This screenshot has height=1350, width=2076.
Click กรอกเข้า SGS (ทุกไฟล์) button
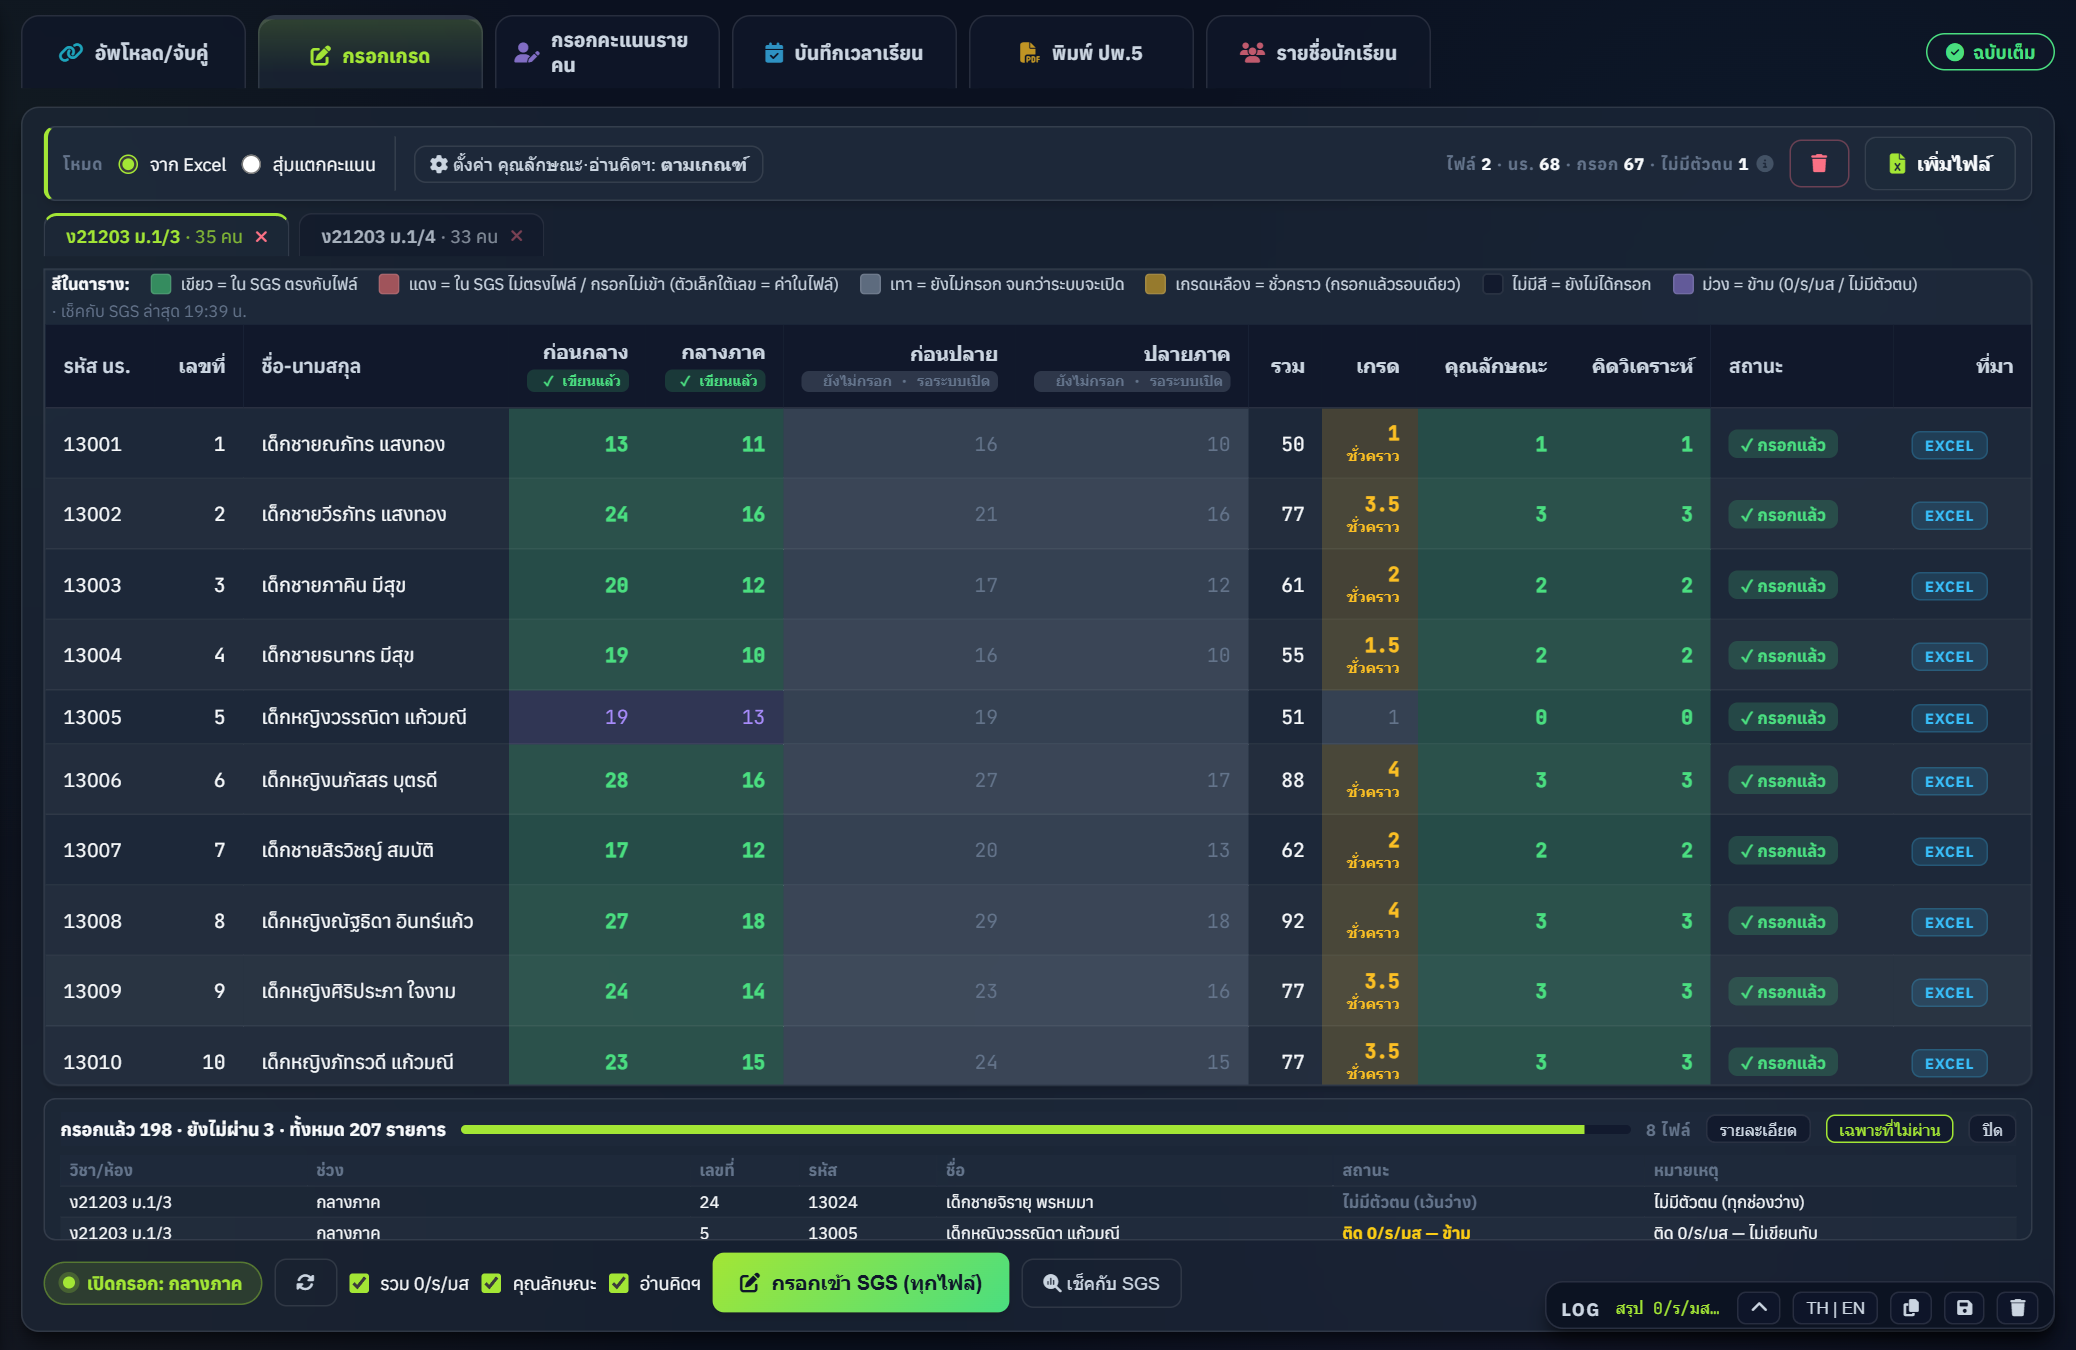pos(860,1282)
